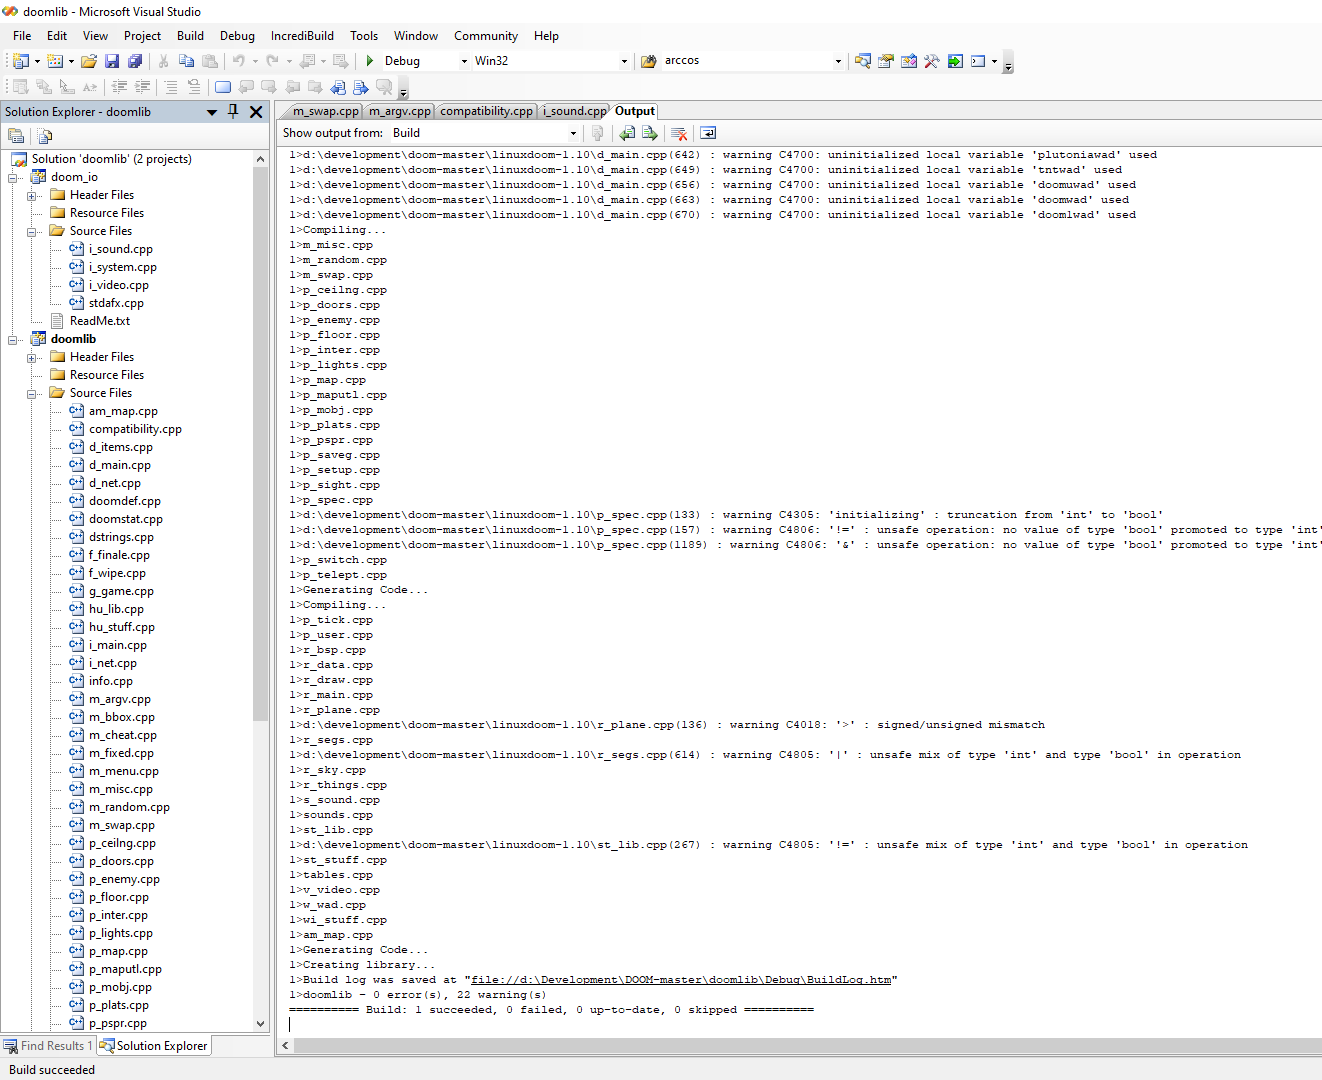
Task: Start debugging with the green play icon
Action: point(370,61)
